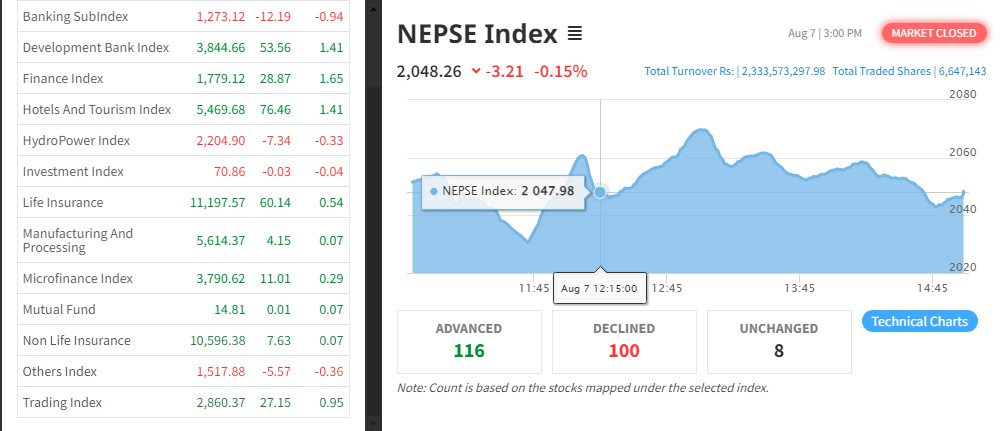This screenshot has width=1001, height=431.
Task: Open Non Life Insurance index
Action: [x=77, y=340]
